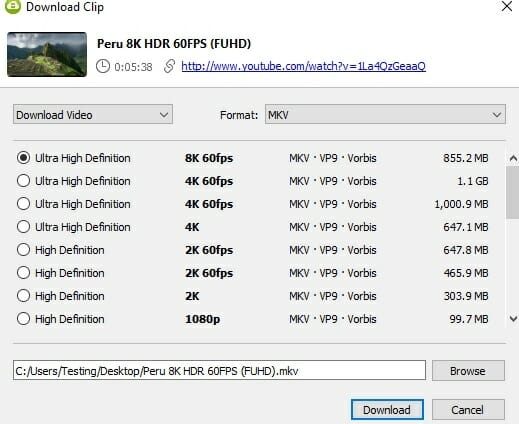Click the chain link icon beside the URL

click(169, 66)
